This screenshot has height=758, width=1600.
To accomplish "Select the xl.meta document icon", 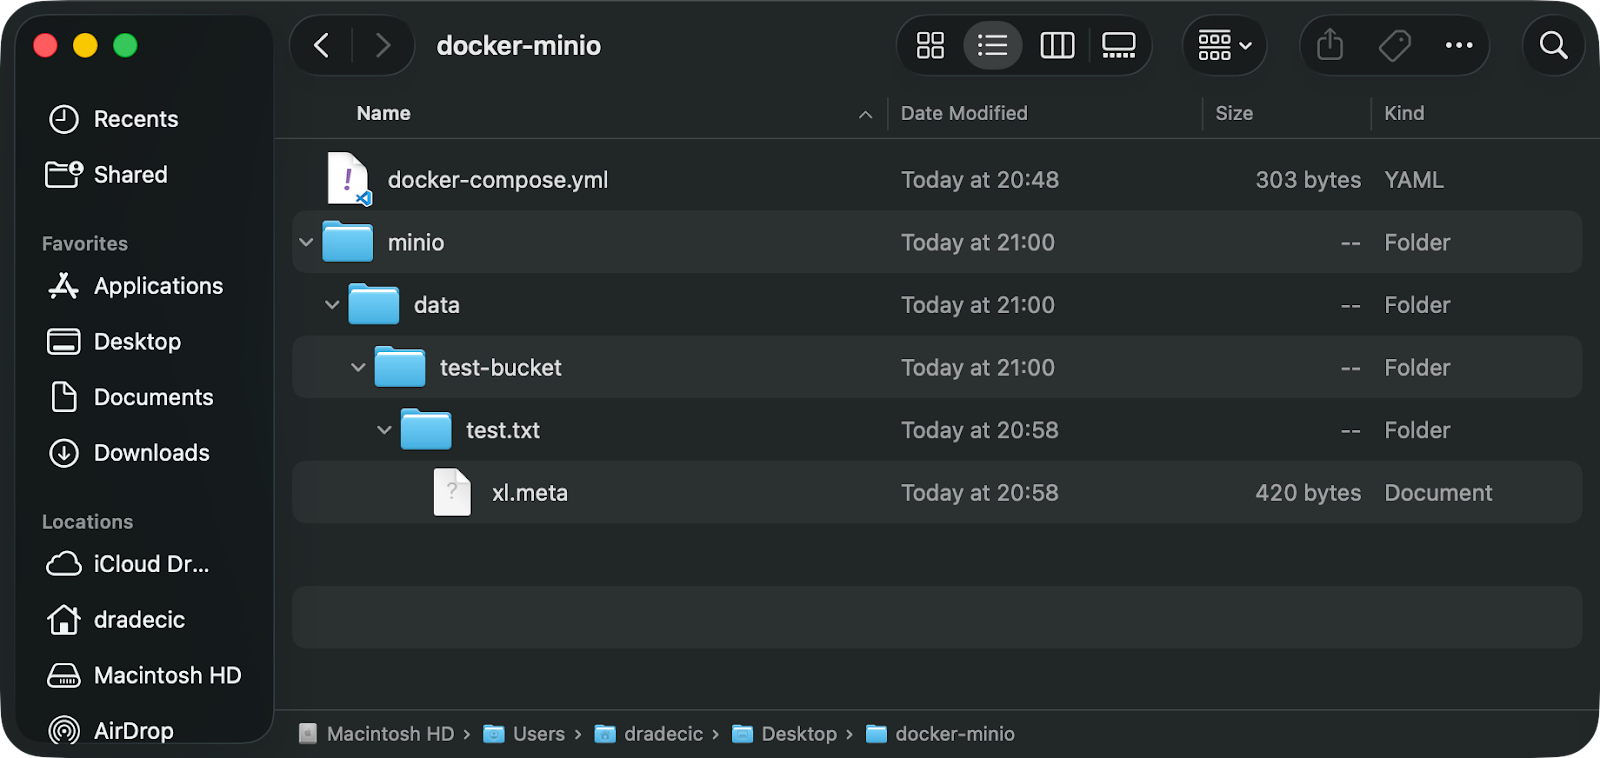I will point(452,492).
